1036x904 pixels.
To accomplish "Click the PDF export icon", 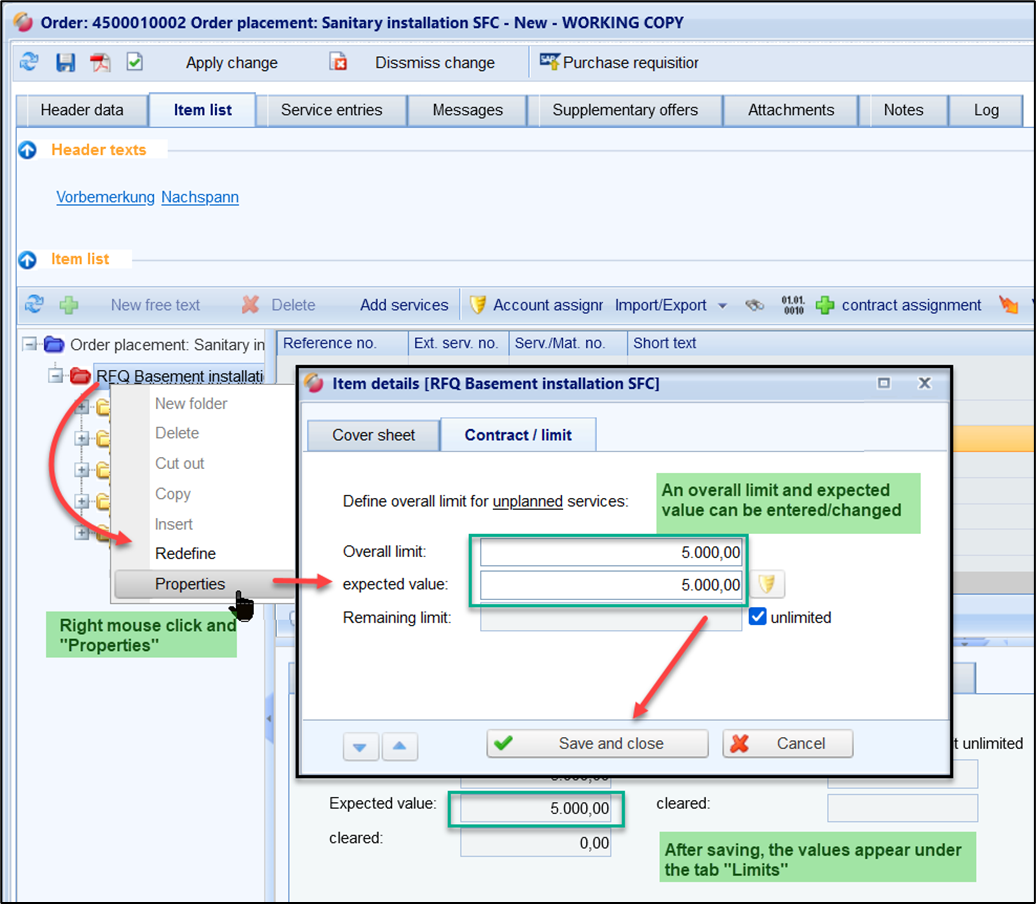I will pos(100,62).
